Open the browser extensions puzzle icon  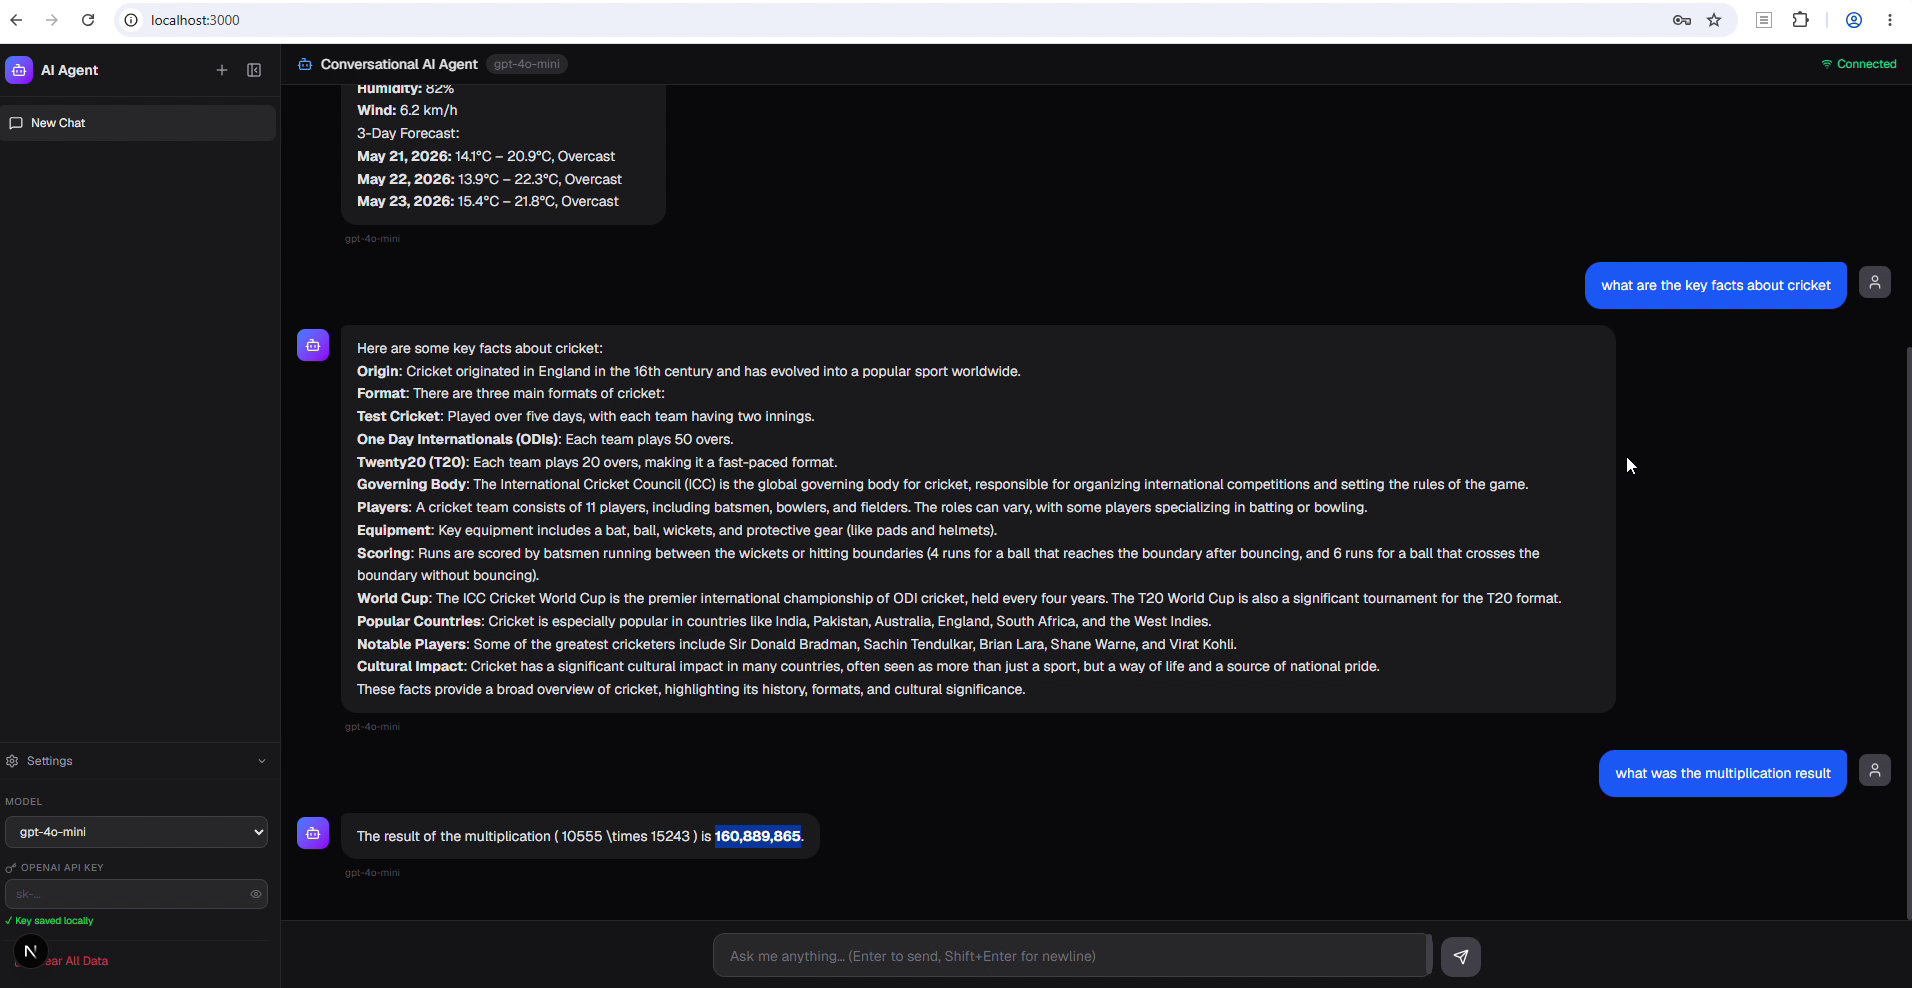point(1800,20)
